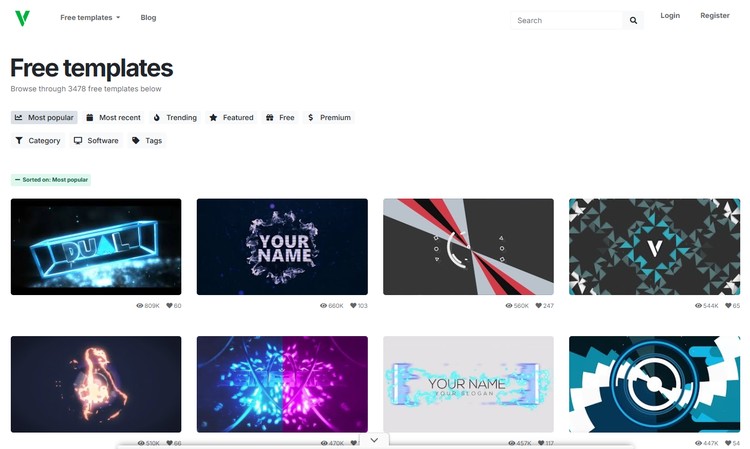Open the orange fire swirl template
This screenshot has width=750, height=449.
96,384
